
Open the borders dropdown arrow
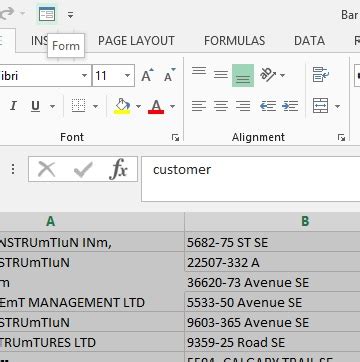click(95, 106)
